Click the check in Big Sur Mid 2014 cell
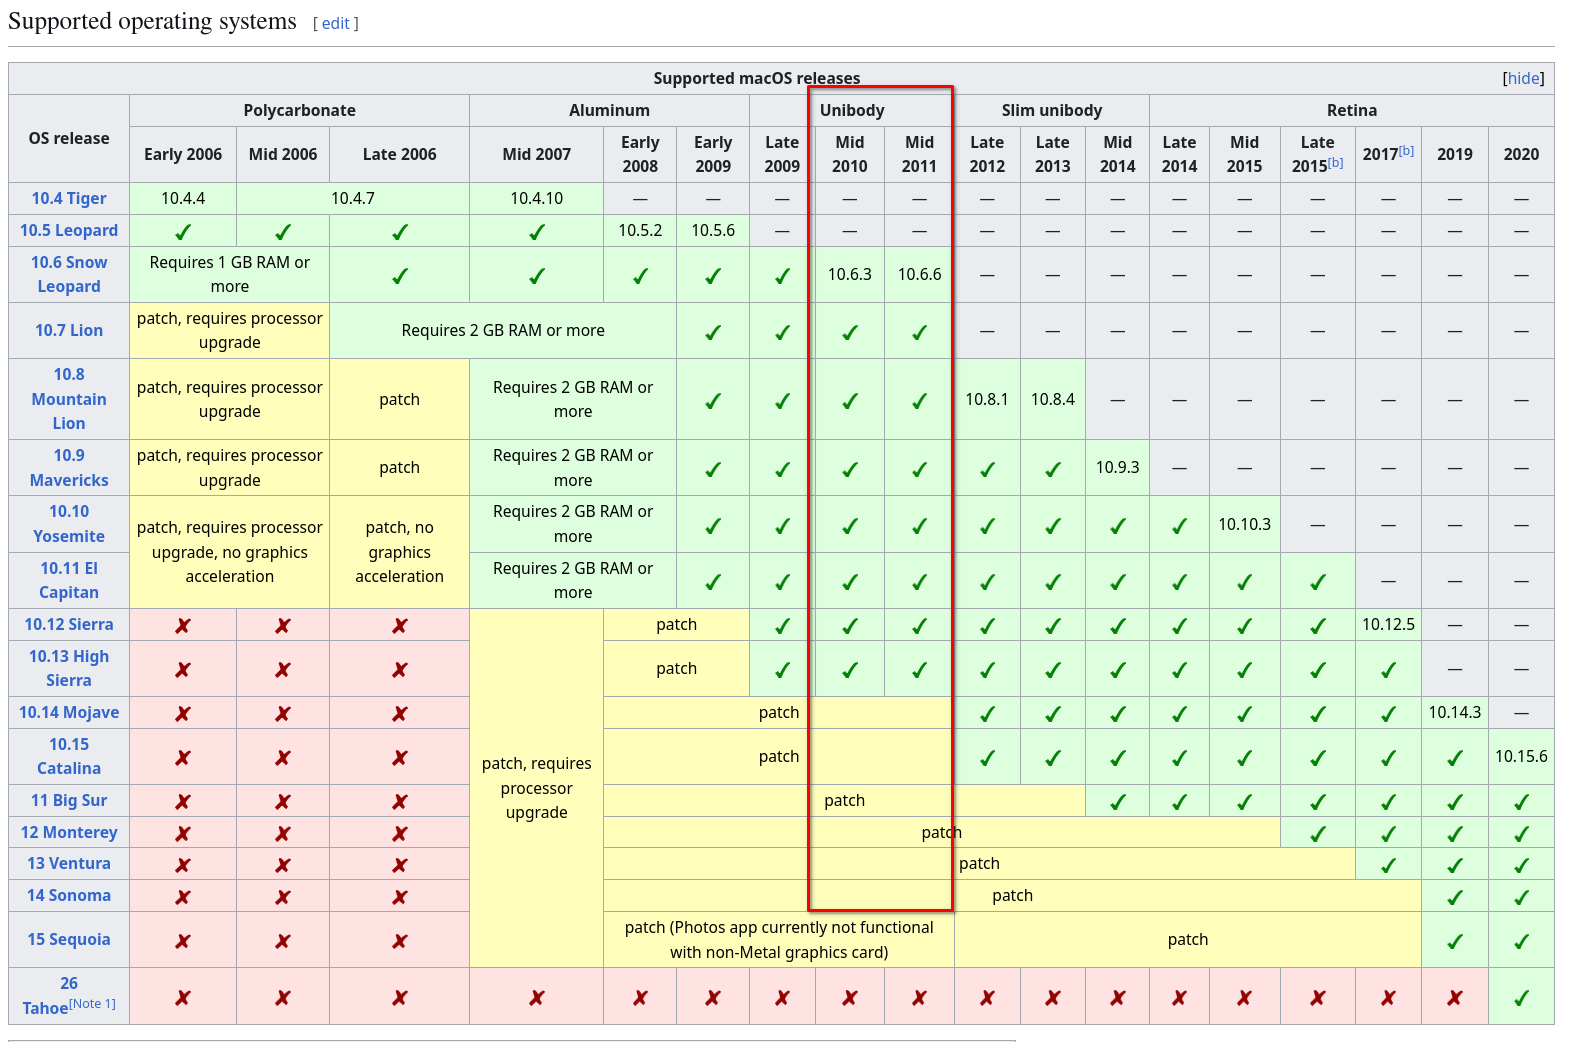Screen dimensions: 1574x1042 [x=1118, y=801]
